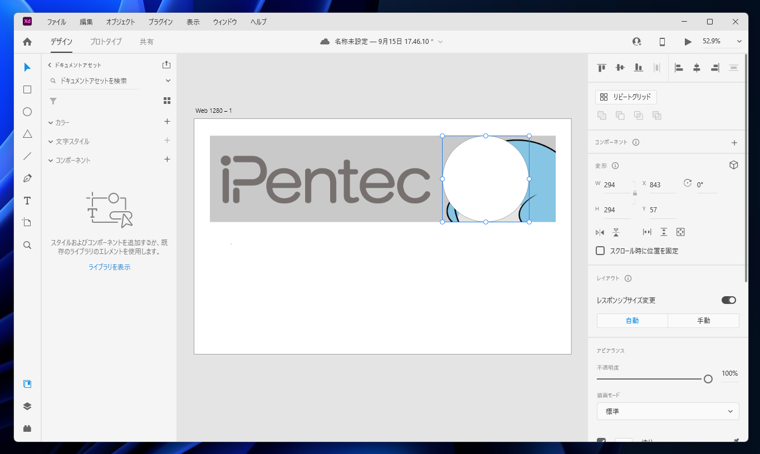The width and height of the screenshot is (760, 454).
Task: Open the Layers panel icon
Action: click(x=27, y=406)
